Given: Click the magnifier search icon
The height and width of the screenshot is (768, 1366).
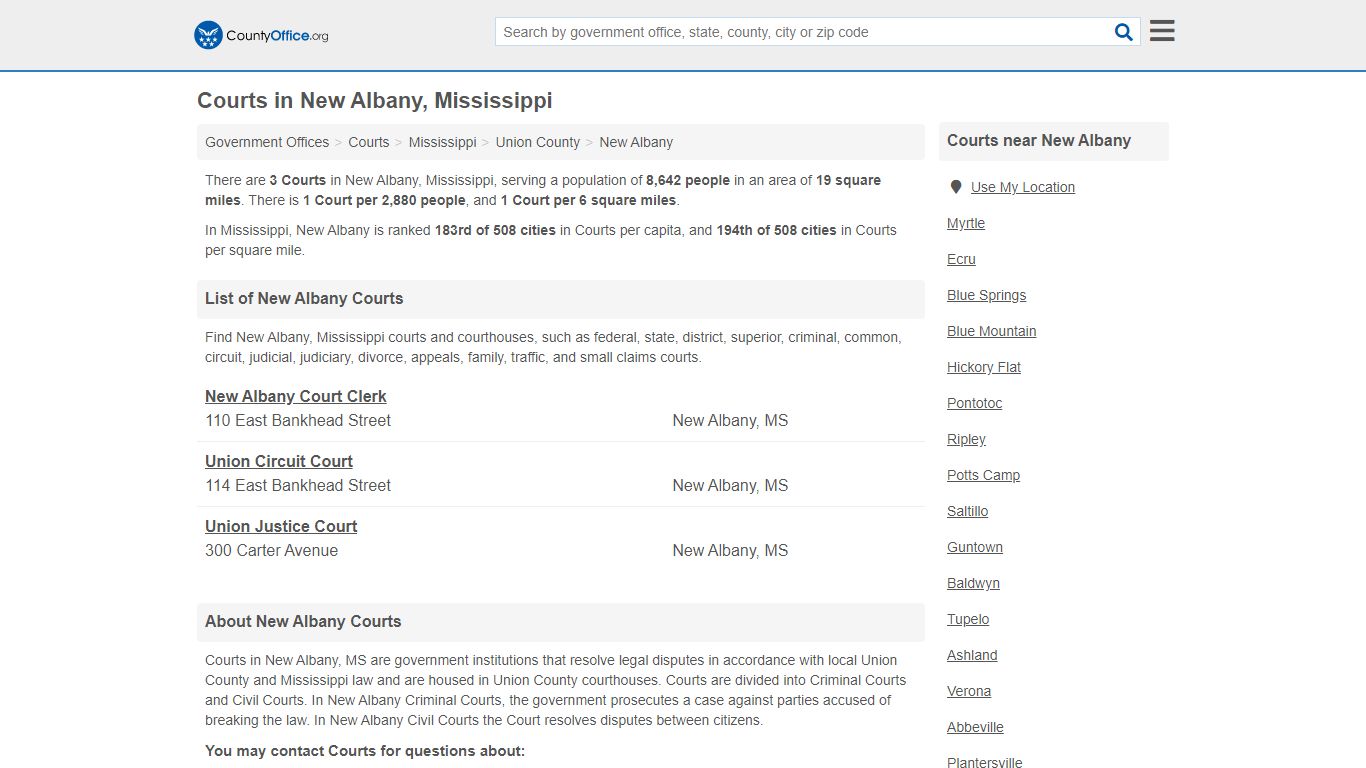Looking at the screenshot, I should (x=1124, y=32).
